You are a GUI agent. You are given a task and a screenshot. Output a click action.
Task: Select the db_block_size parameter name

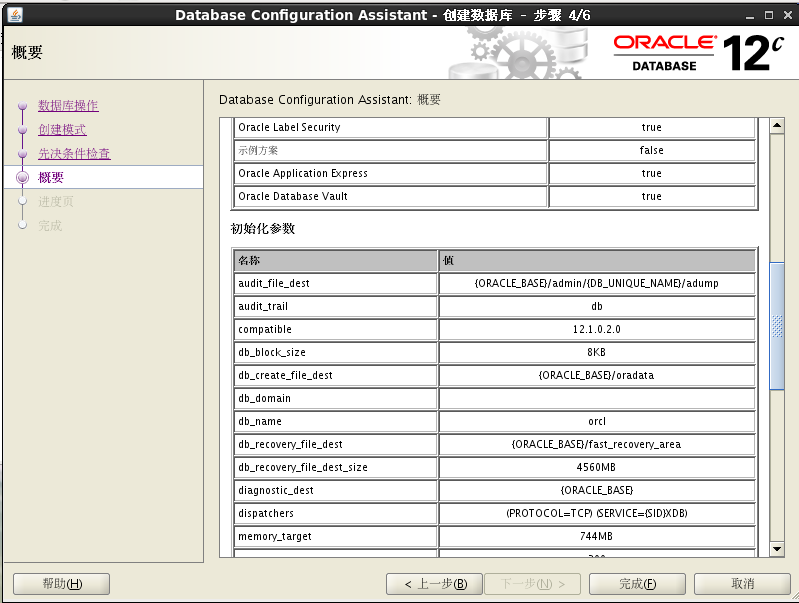(335, 352)
